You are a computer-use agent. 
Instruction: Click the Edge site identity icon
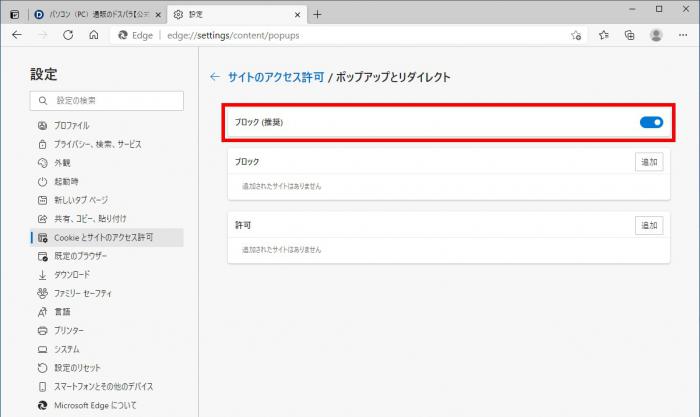click(x=135, y=35)
